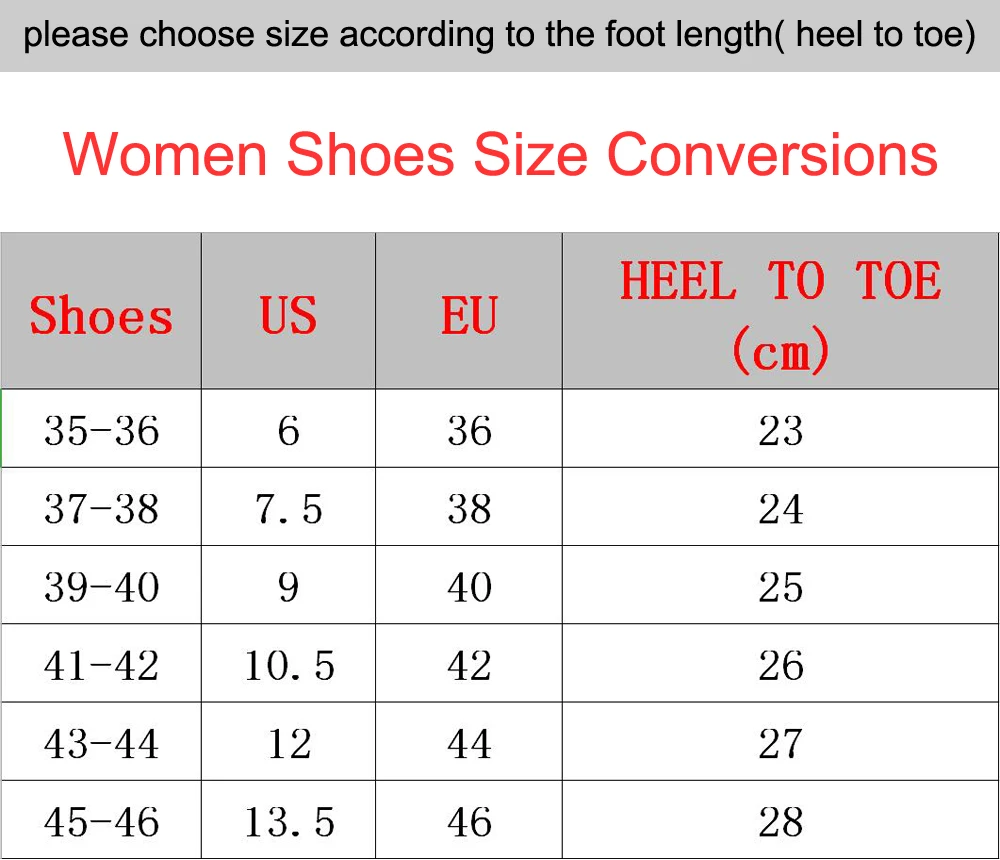The height and width of the screenshot is (860, 1000).
Task: Click the 'EU' column header
Action: [469, 316]
